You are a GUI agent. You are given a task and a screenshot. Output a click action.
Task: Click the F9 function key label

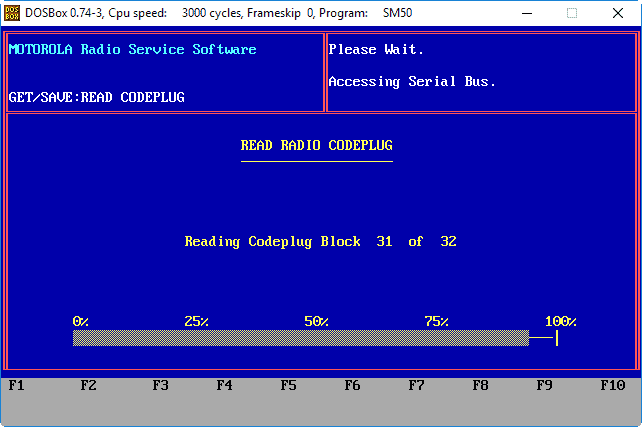[544, 385]
